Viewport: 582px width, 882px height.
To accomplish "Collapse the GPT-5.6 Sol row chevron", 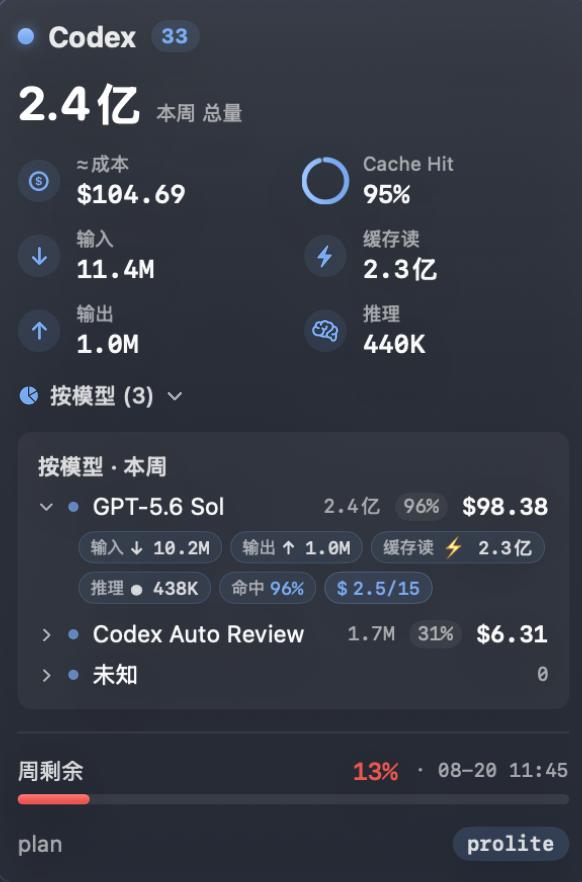I will [46, 507].
